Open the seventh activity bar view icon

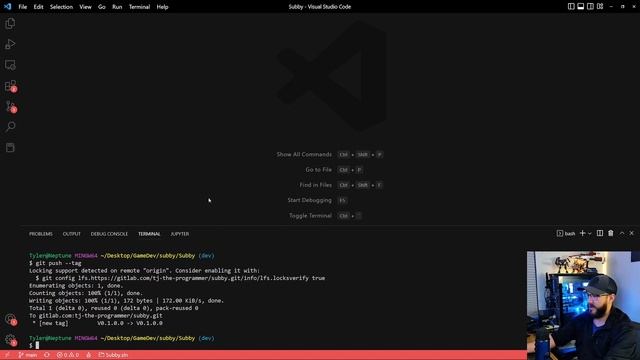10,148
